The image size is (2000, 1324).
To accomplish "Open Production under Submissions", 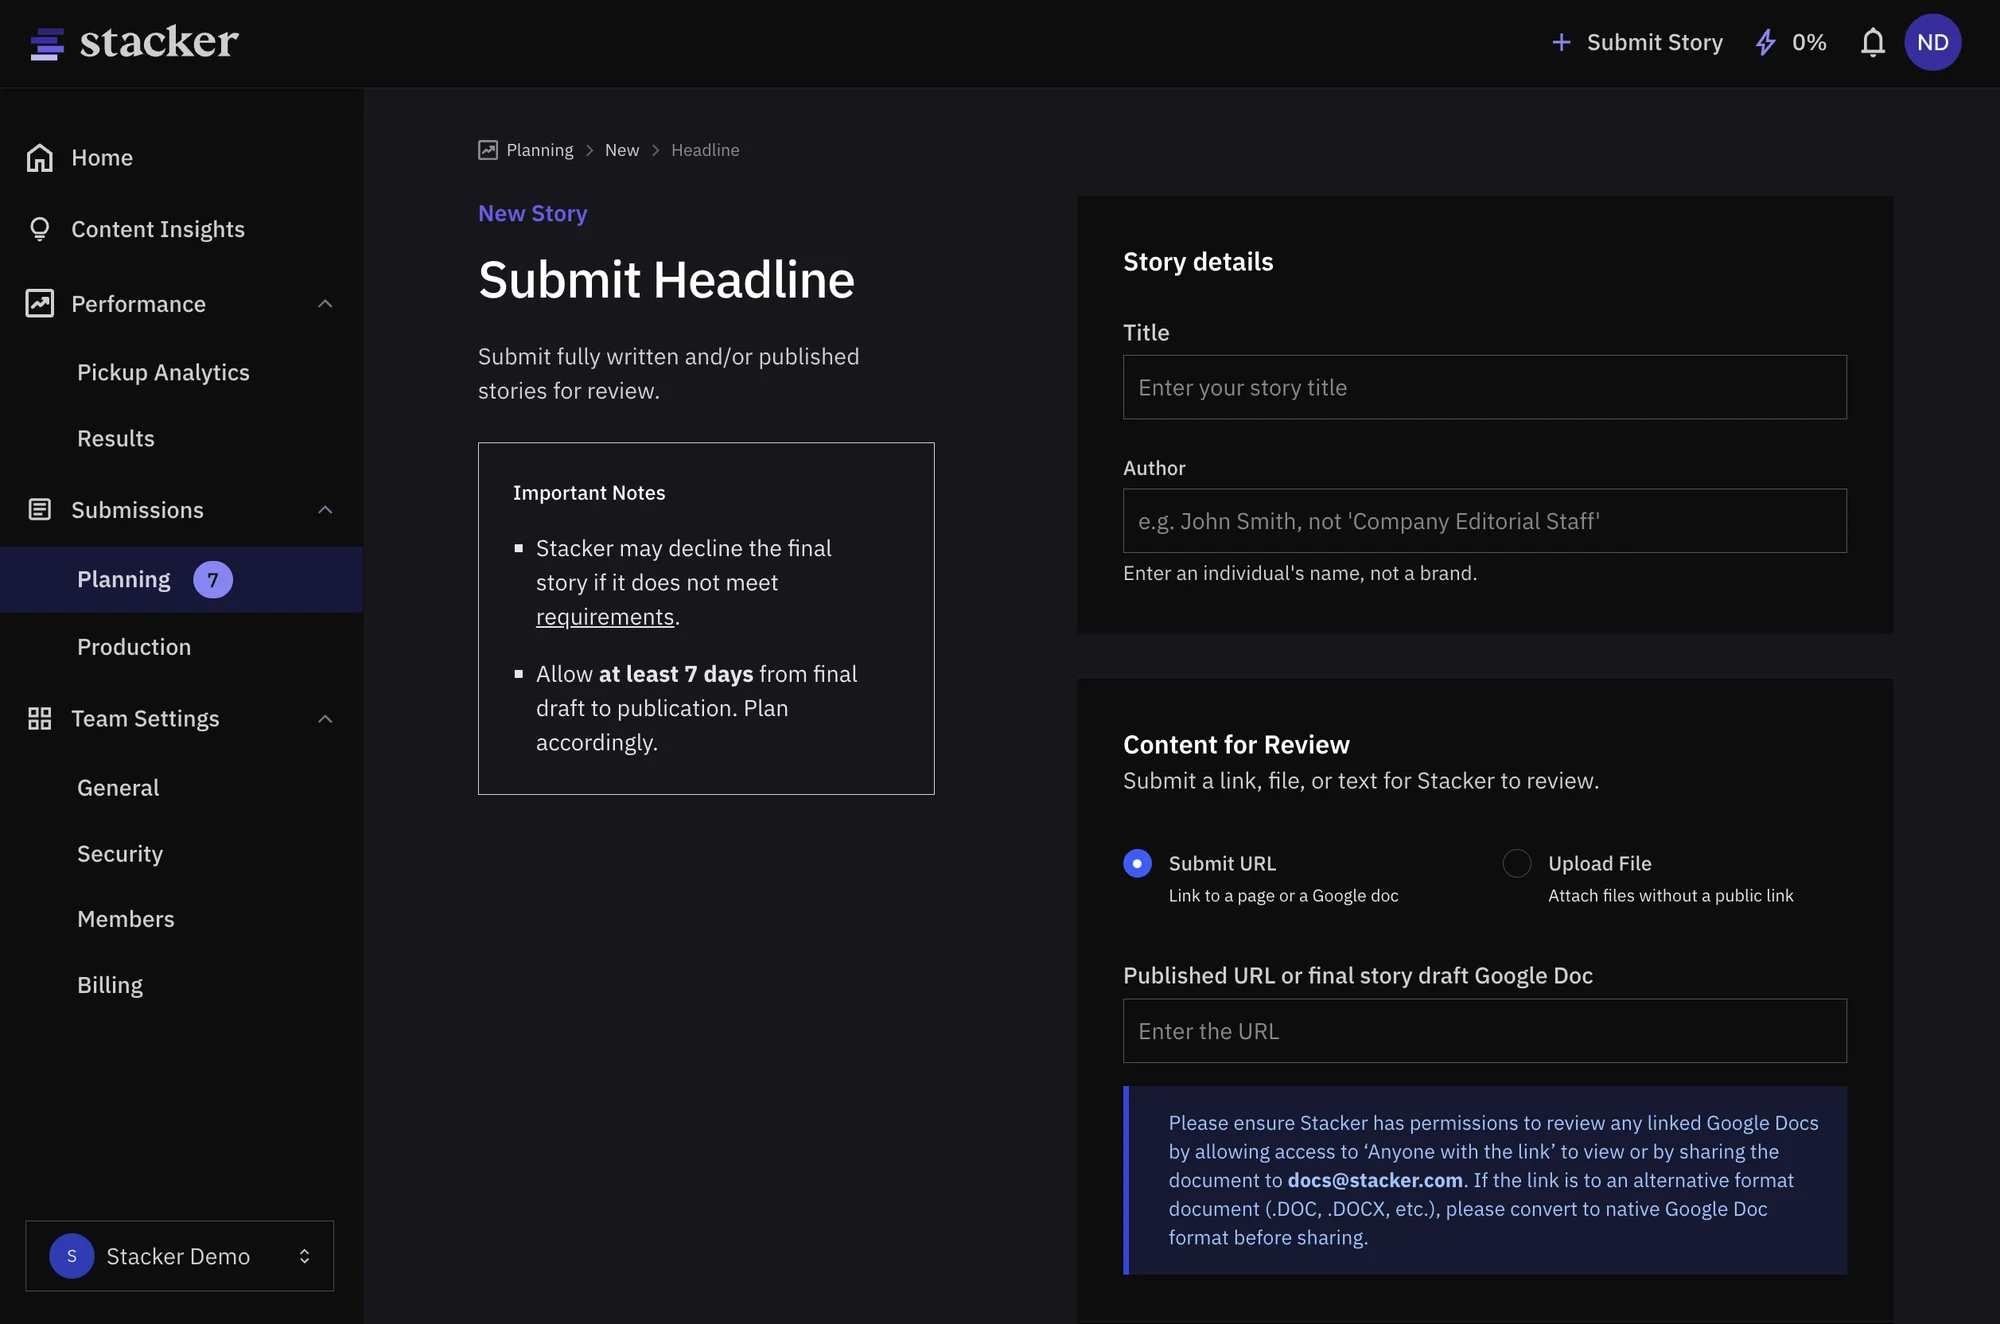I will click(134, 647).
